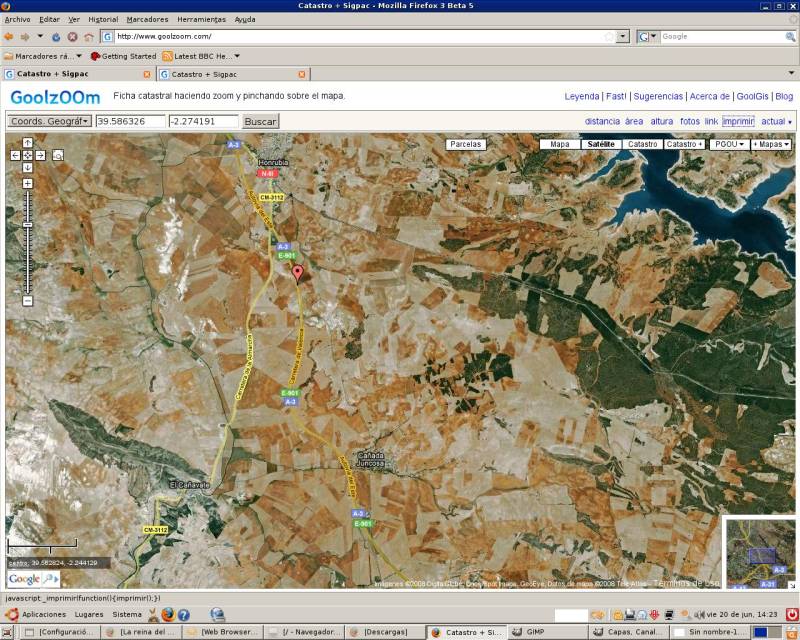Pan the map up with arrow button
This screenshot has width=800, height=640.
tap(27, 143)
